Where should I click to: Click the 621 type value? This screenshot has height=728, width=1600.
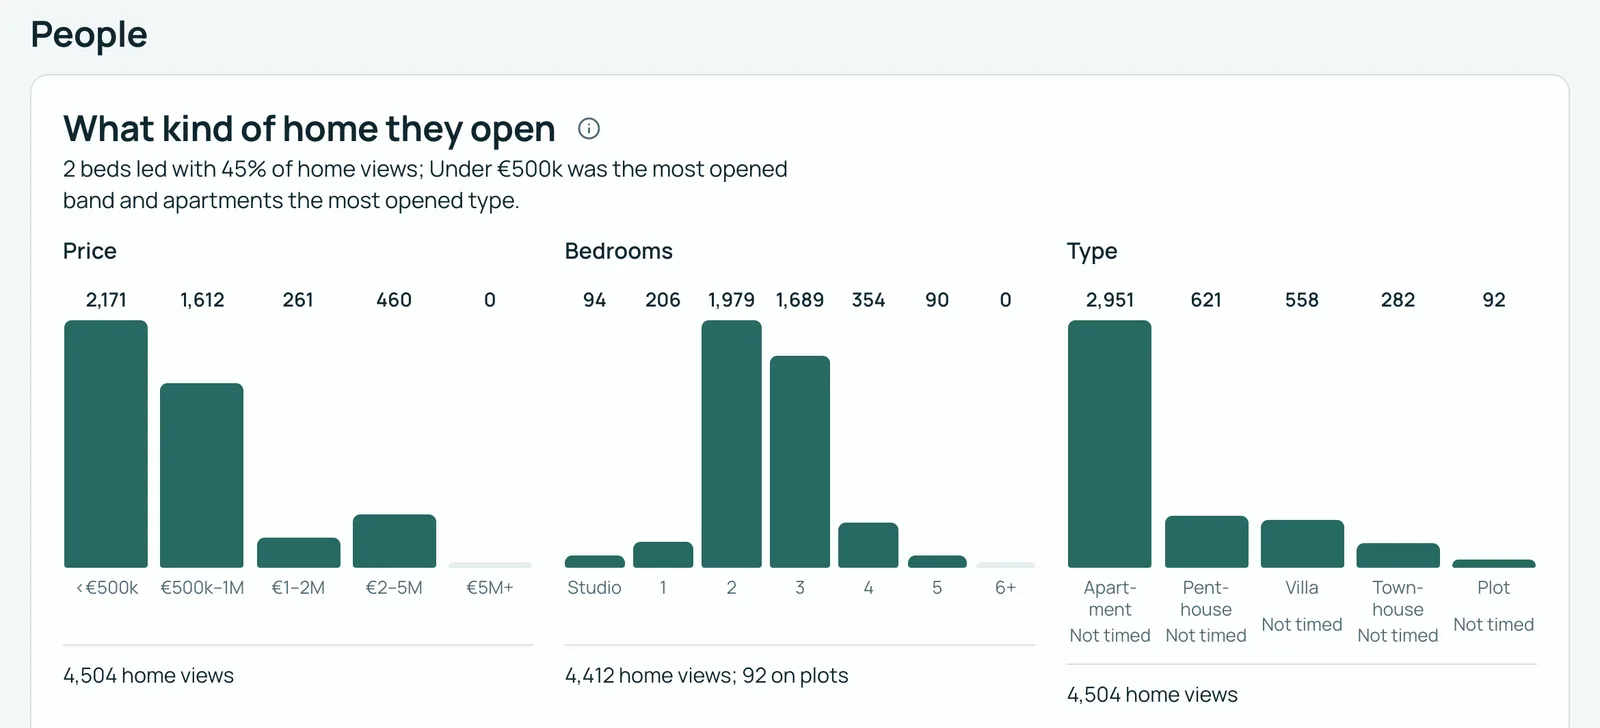pyautogui.click(x=1206, y=300)
